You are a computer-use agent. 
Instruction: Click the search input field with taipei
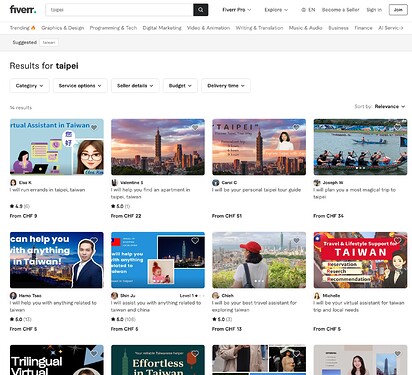119,10
